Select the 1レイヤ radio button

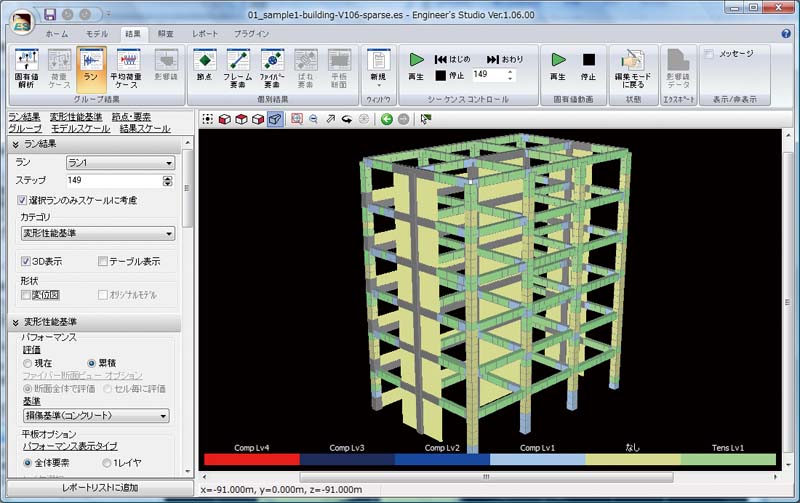(106, 463)
